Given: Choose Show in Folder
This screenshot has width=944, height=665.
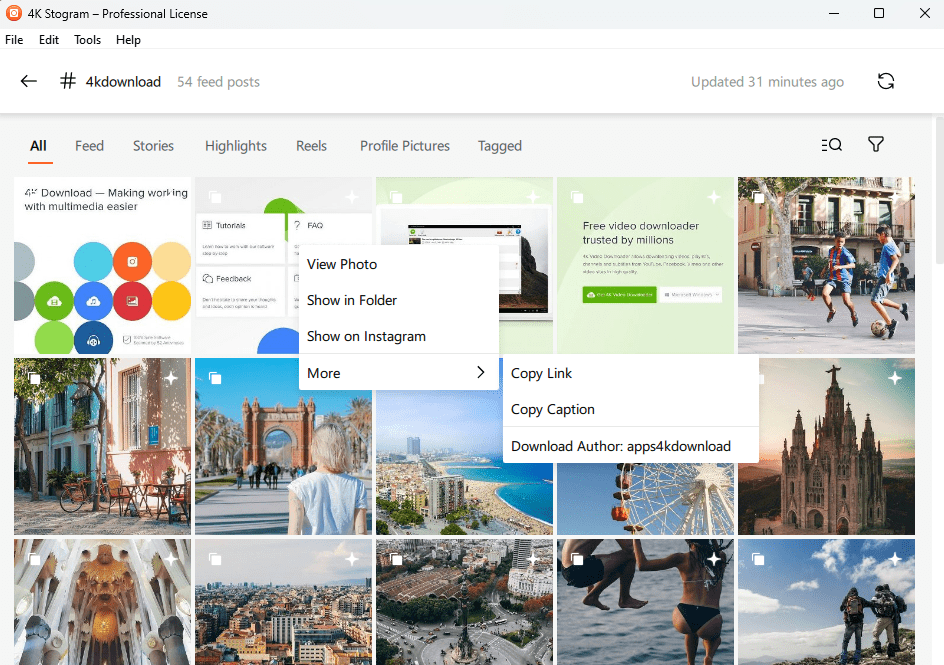Looking at the screenshot, I should (x=399, y=300).
